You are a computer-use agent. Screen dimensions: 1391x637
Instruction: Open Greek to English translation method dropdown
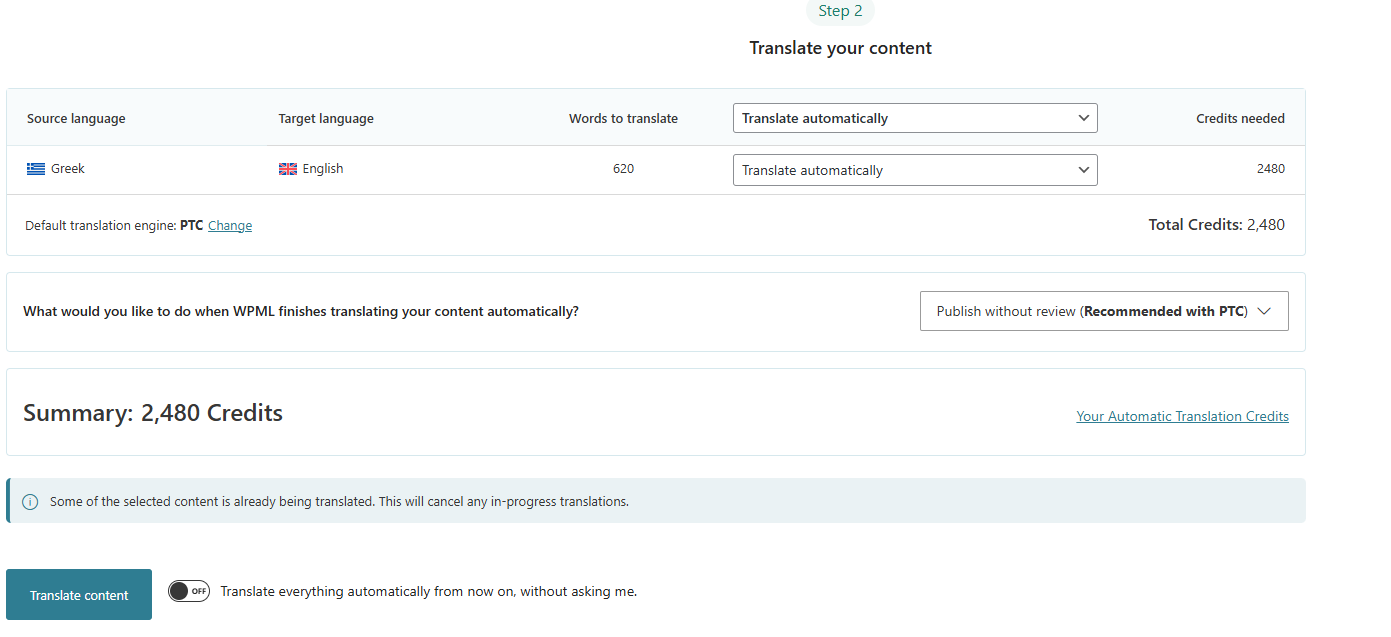tap(914, 170)
